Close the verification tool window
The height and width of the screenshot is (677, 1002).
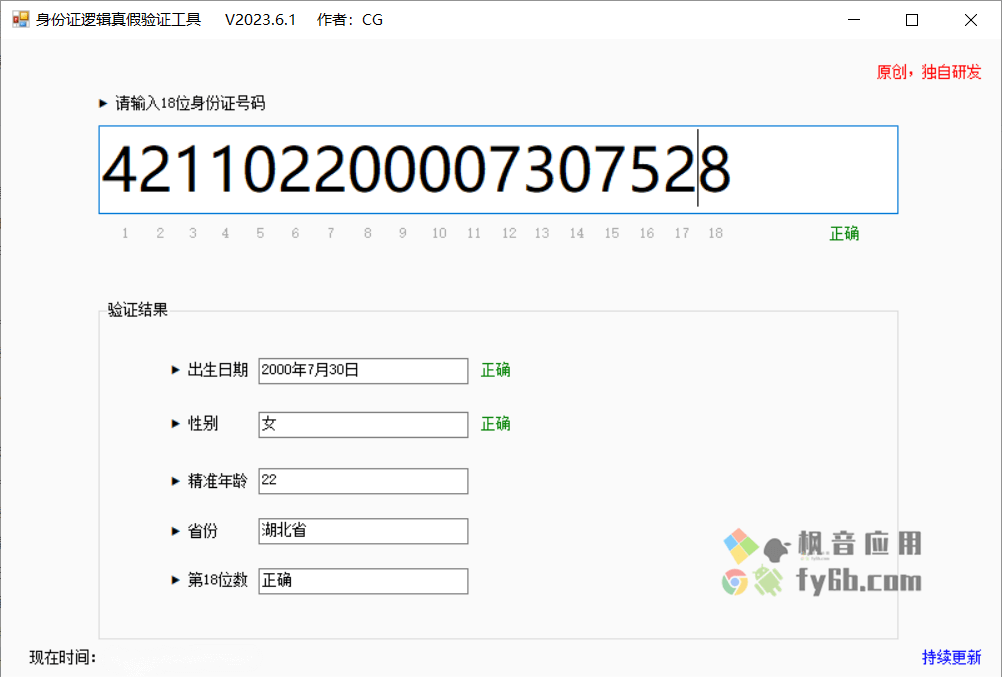(971, 20)
